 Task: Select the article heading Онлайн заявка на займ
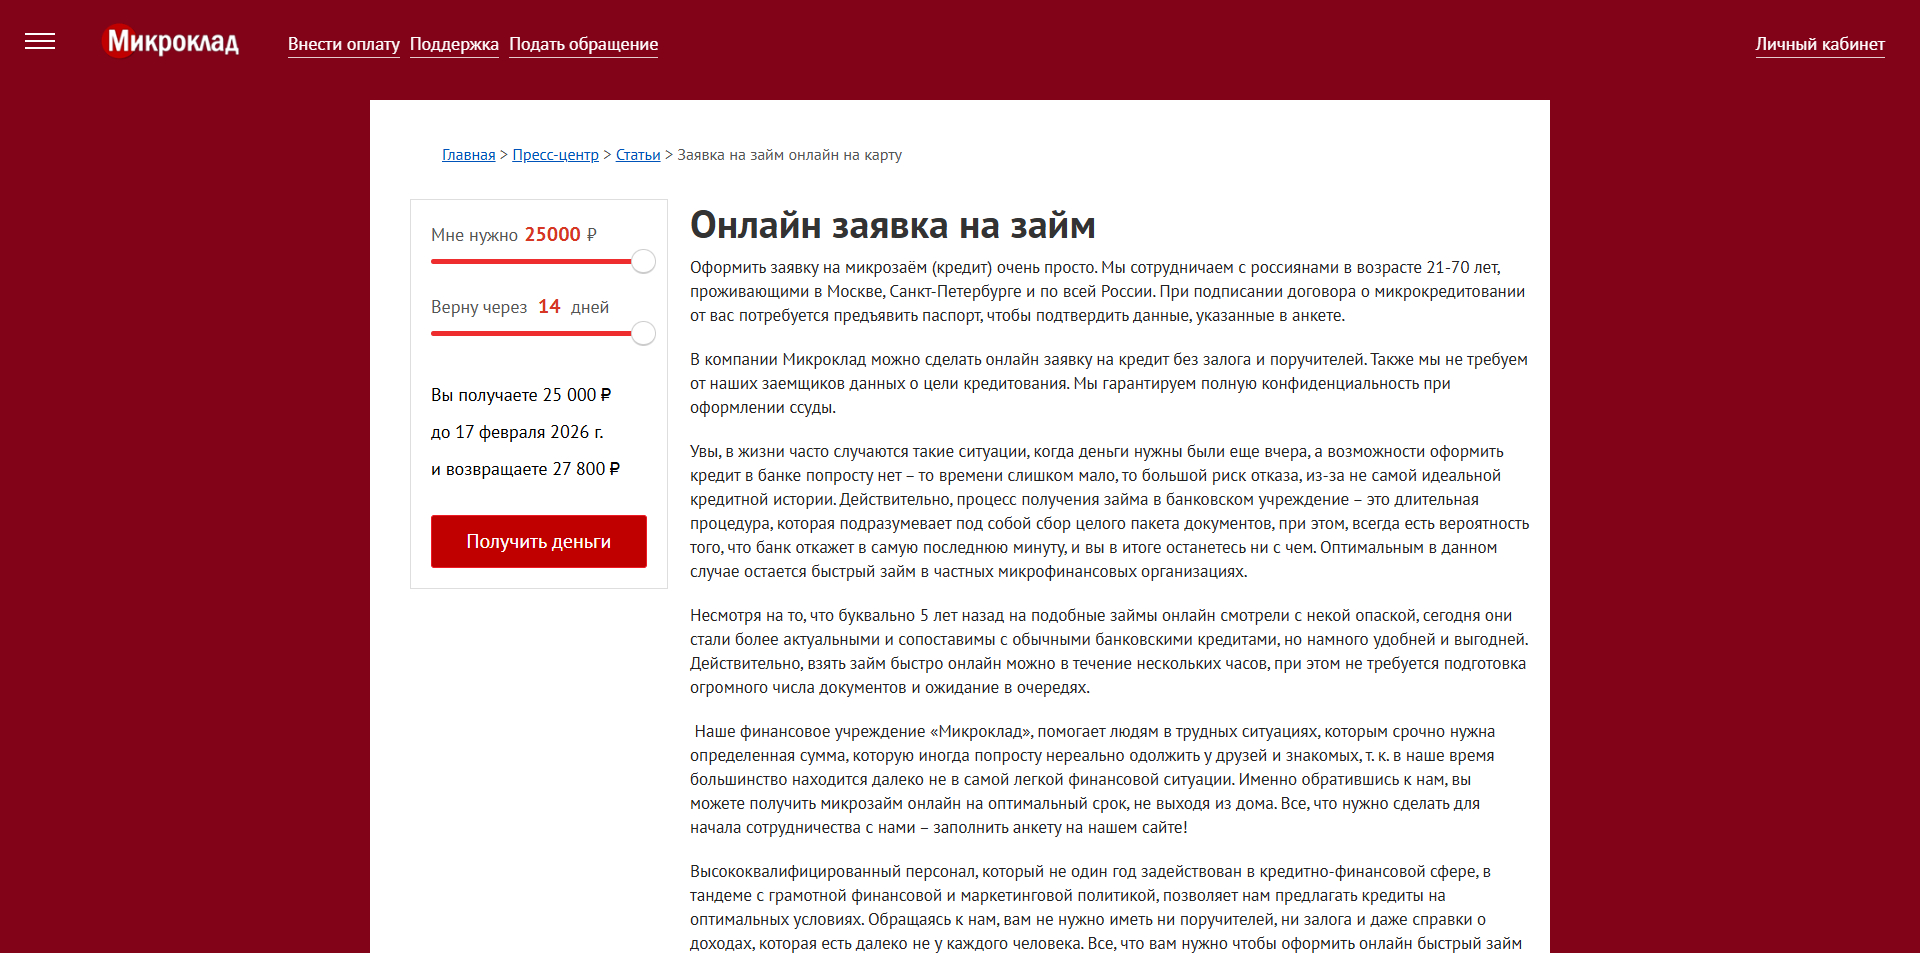[x=892, y=226]
